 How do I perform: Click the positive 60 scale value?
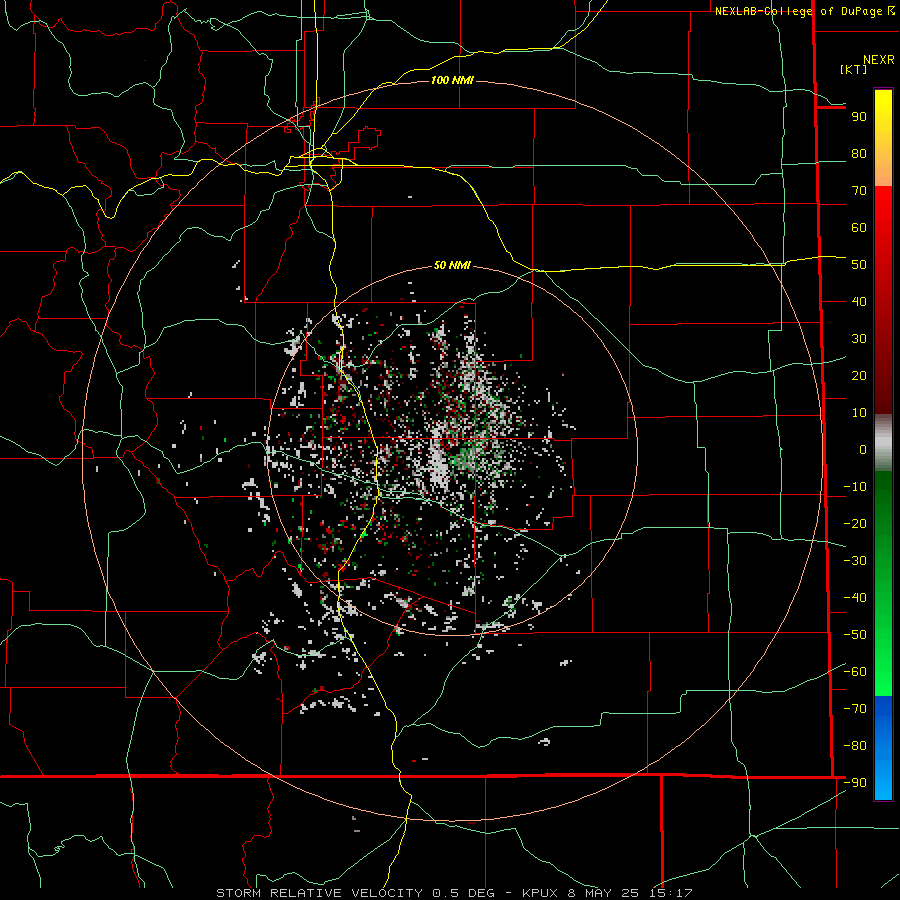859,228
